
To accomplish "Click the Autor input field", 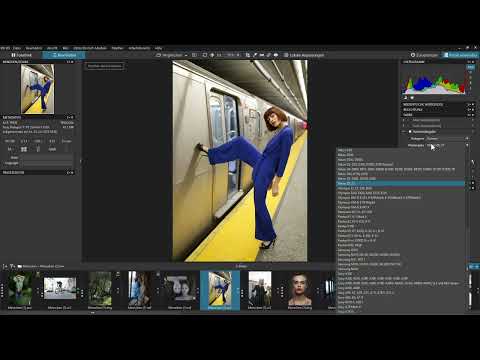I will pos(47,158).
